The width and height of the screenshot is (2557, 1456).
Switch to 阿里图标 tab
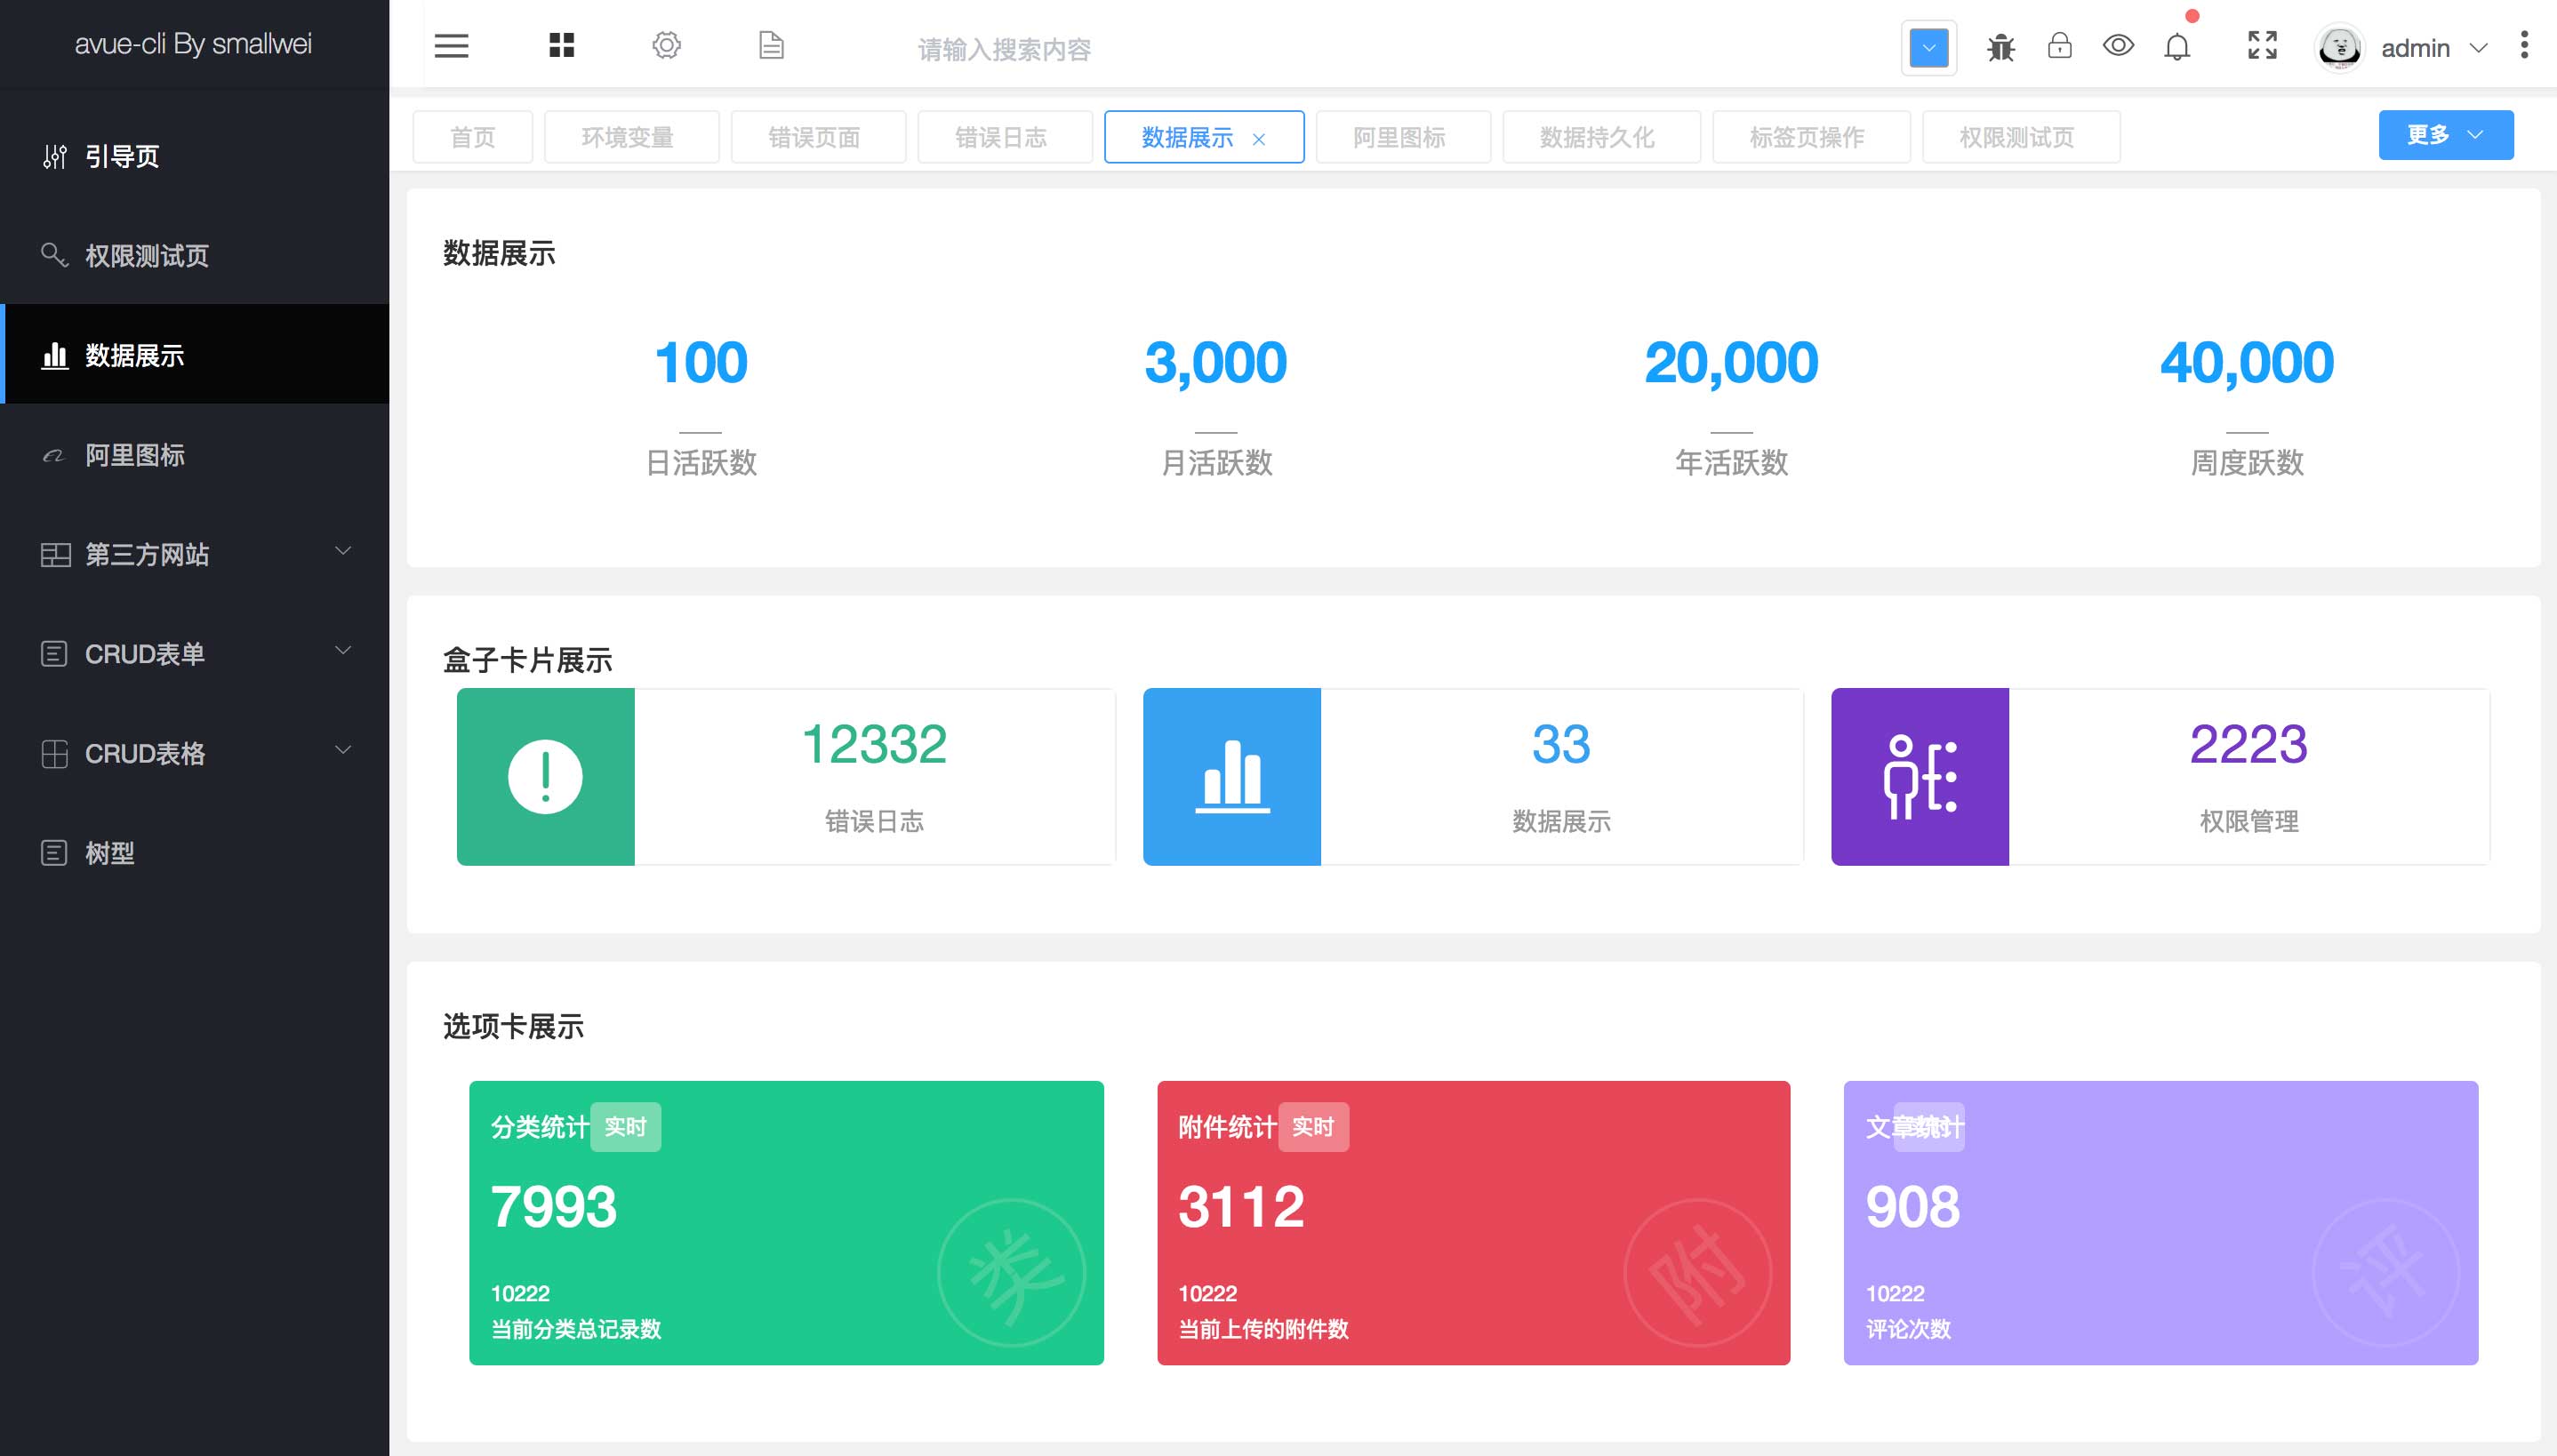[1403, 137]
